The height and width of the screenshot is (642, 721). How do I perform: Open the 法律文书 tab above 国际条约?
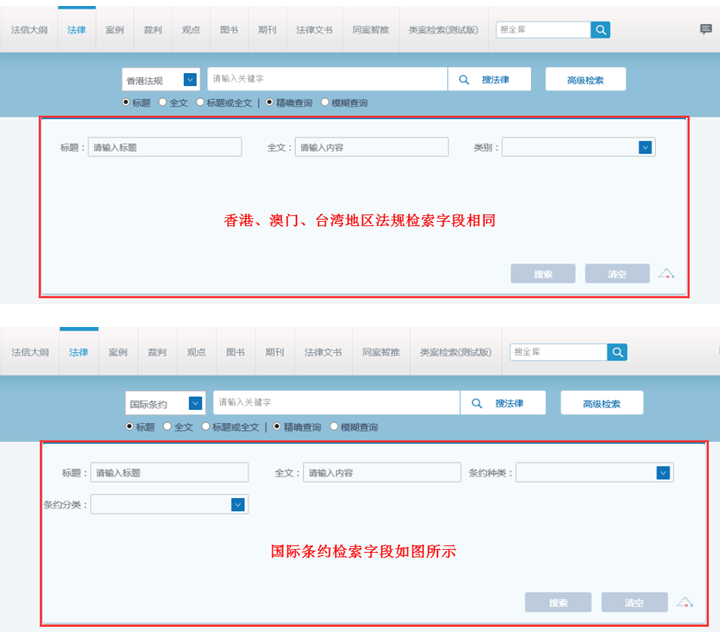click(x=323, y=352)
